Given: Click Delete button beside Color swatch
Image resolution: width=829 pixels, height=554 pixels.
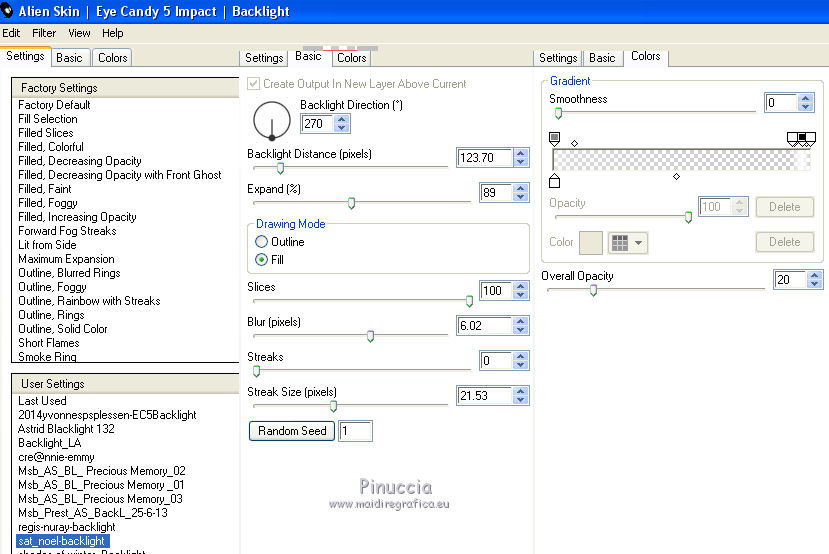Looking at the screenshot, I should pyautogui.click(x=785, y=242).
